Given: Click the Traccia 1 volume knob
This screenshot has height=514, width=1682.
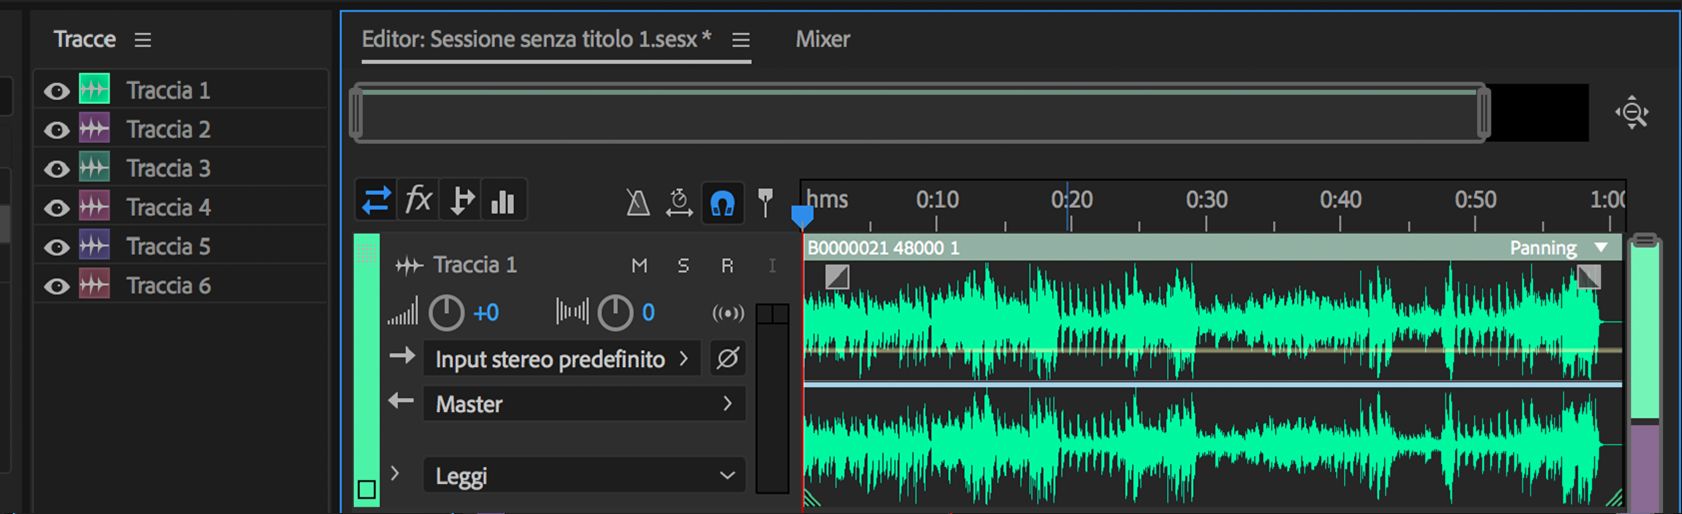Looking at the screenshot, I should 446,313.
